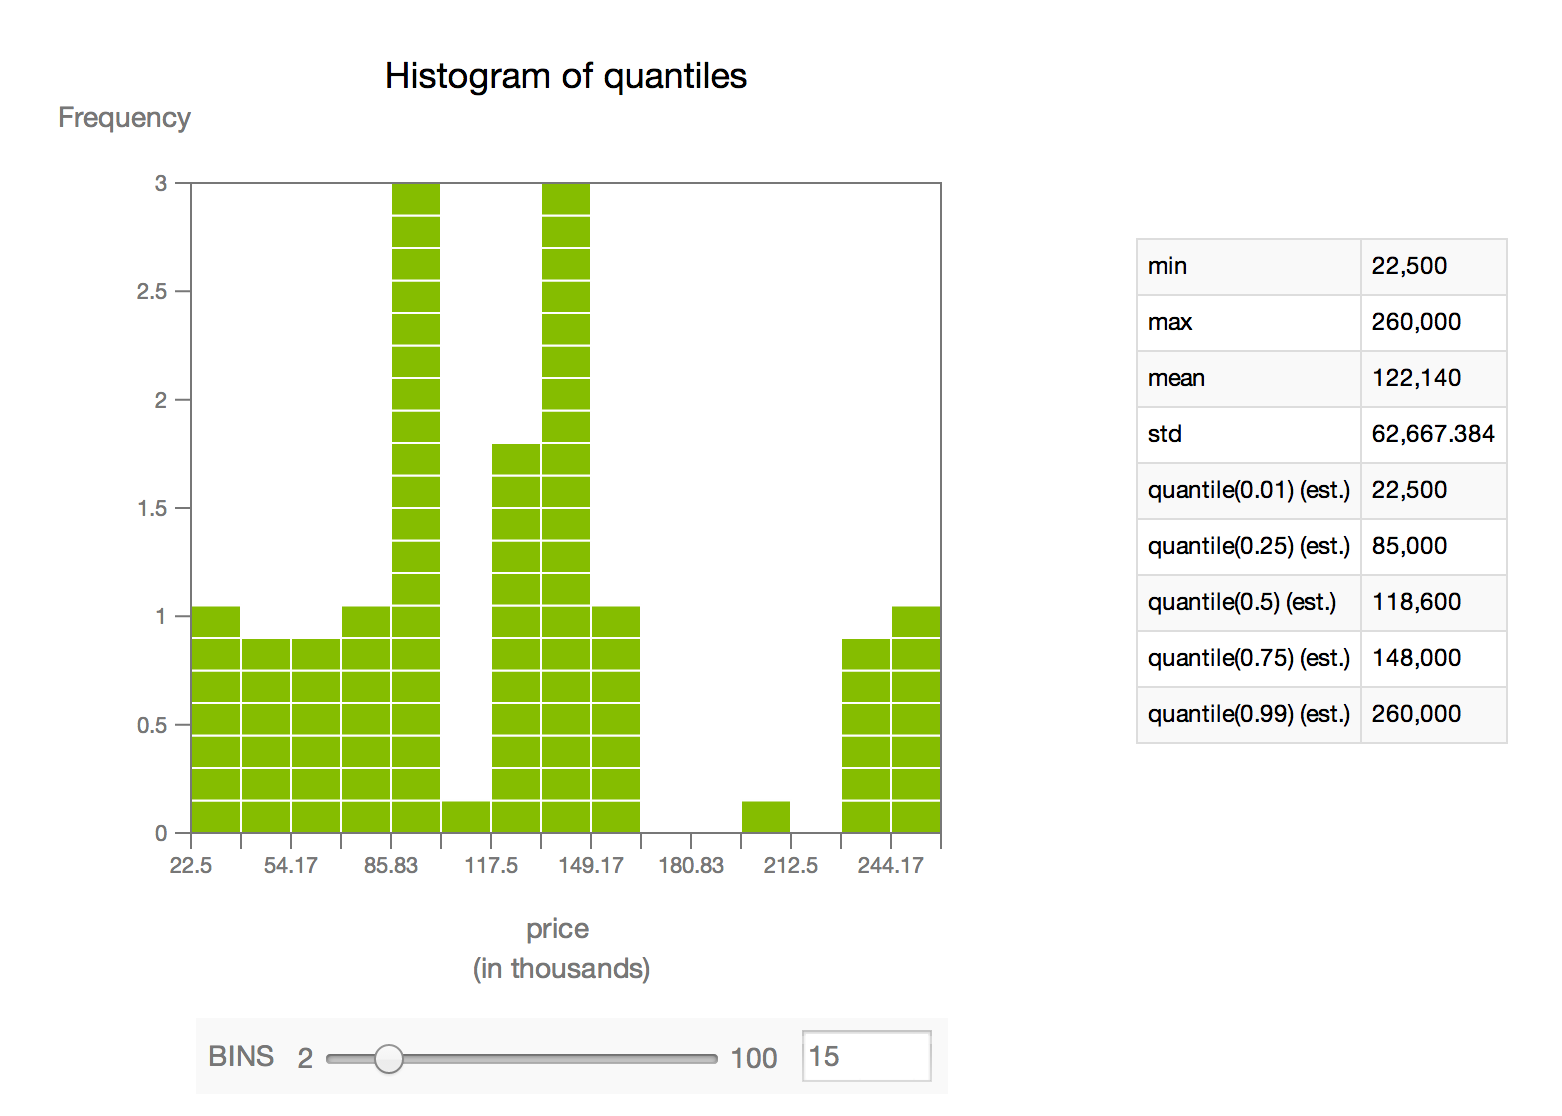Click the tiny bar just before 212.5
Image resolution: width=1562 pixels, height=1116 pixels.
click(766, 817)
